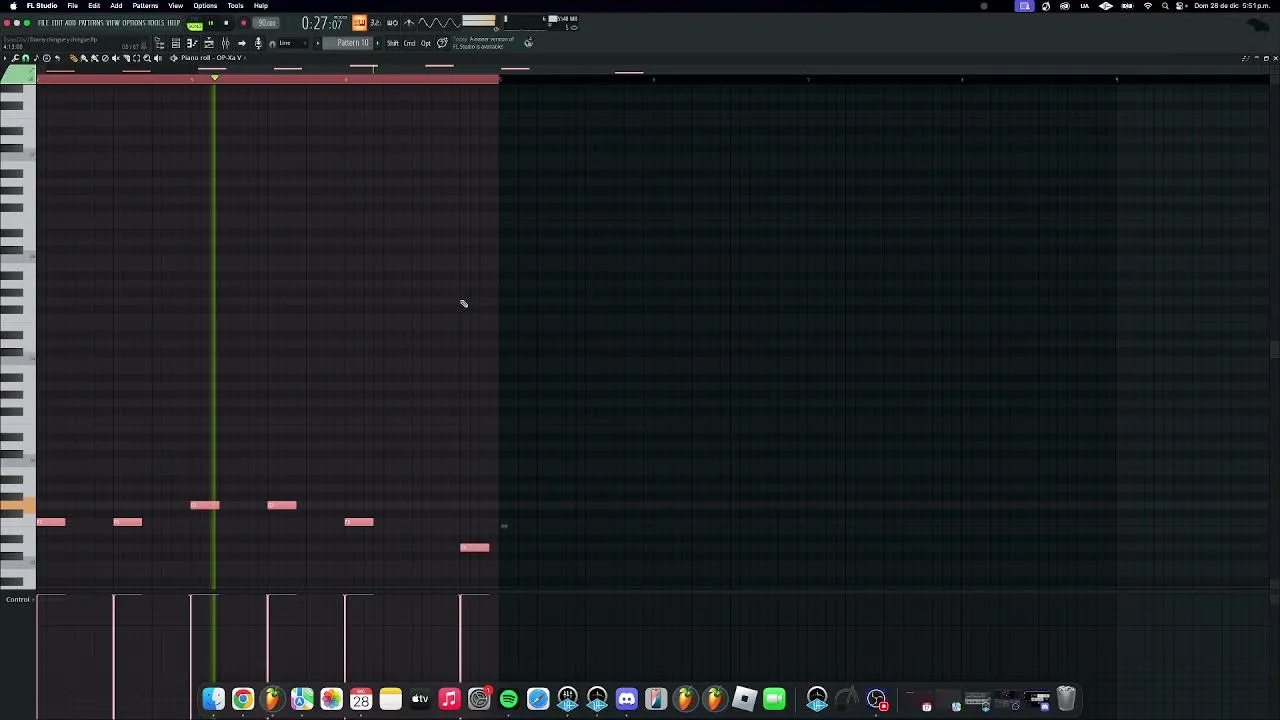Open the Add menu in the macOS menu bar
Image resolution: width=1280 pixels, height=720 pixels.
116,6
